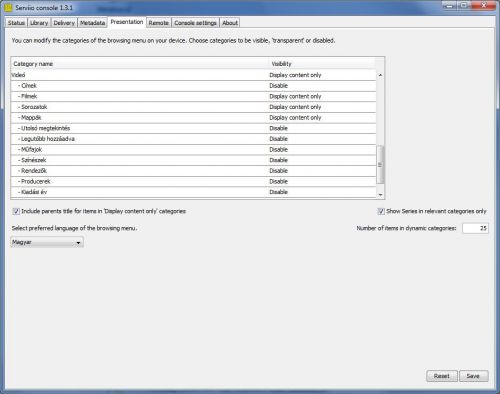Change visibility of Videó row

[x=322, y=75]
